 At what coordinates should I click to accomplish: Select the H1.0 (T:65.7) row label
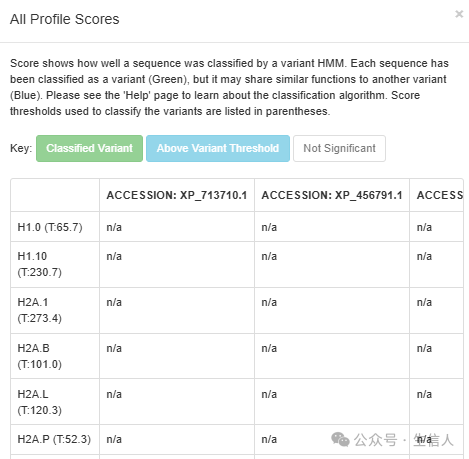[x=55, y=227]
